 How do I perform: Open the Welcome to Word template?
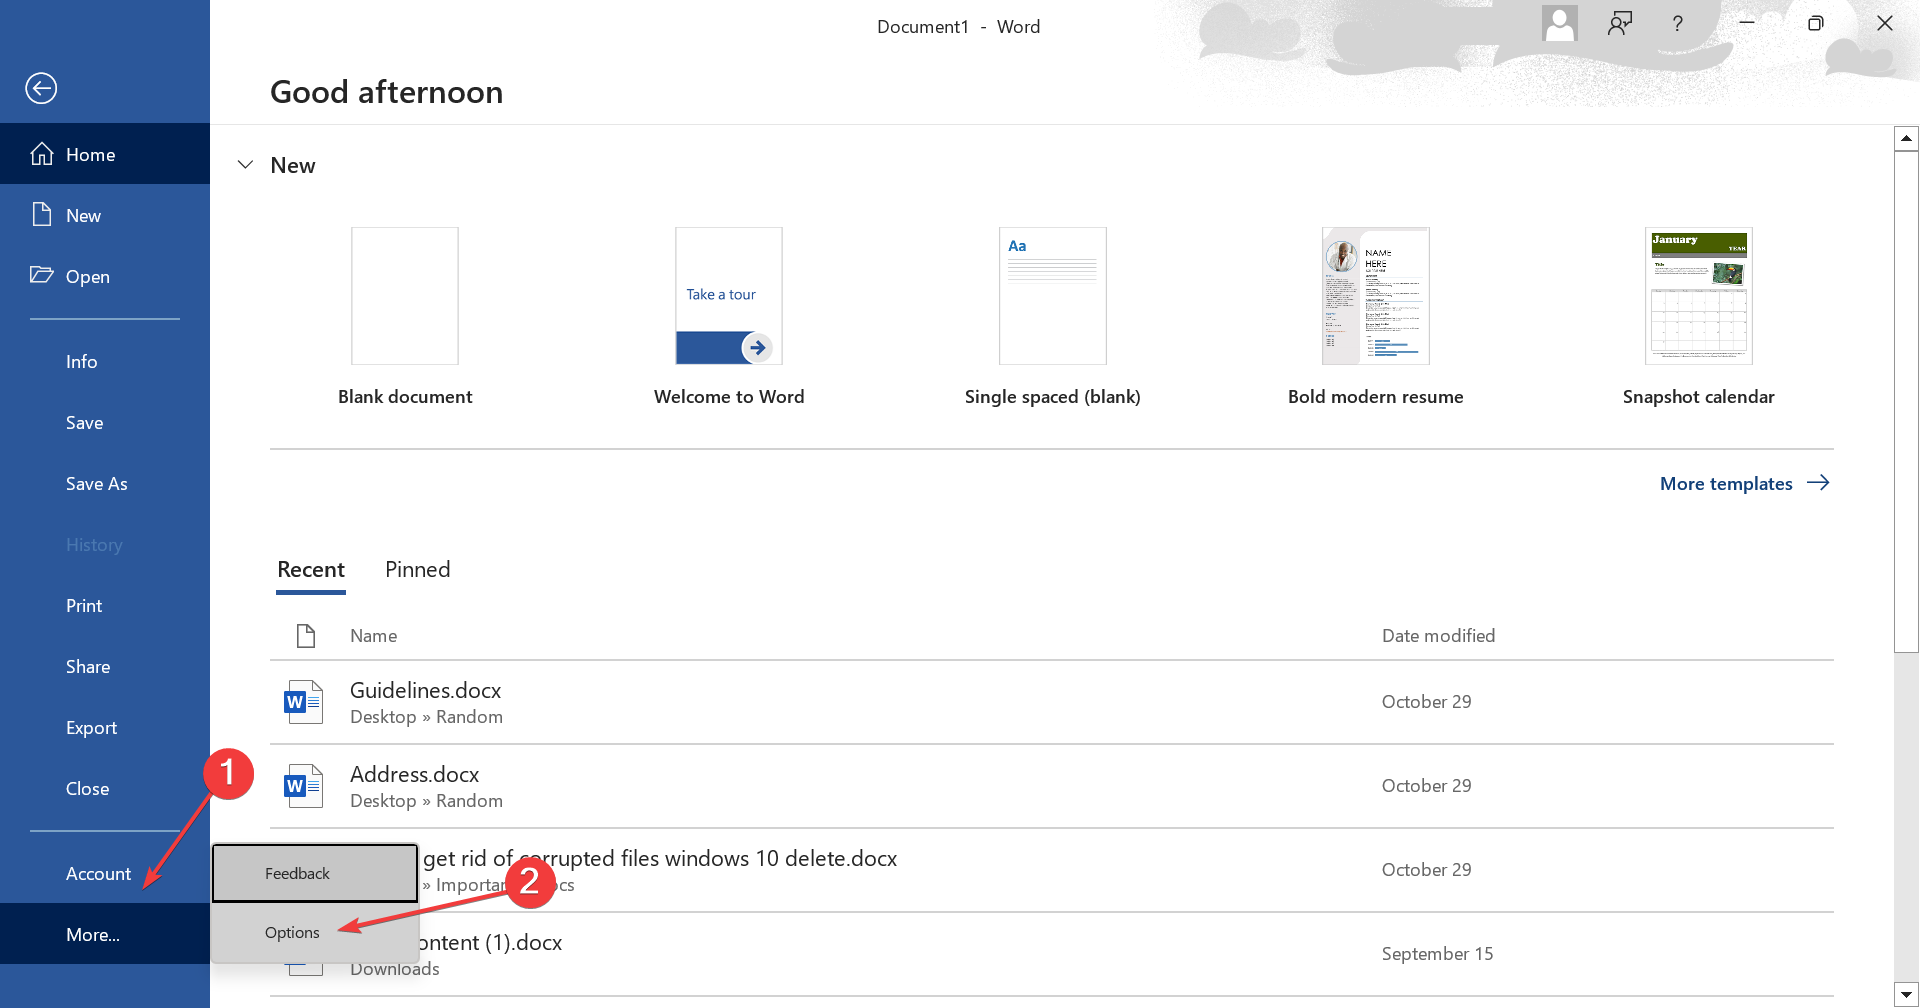coord(729,316)
